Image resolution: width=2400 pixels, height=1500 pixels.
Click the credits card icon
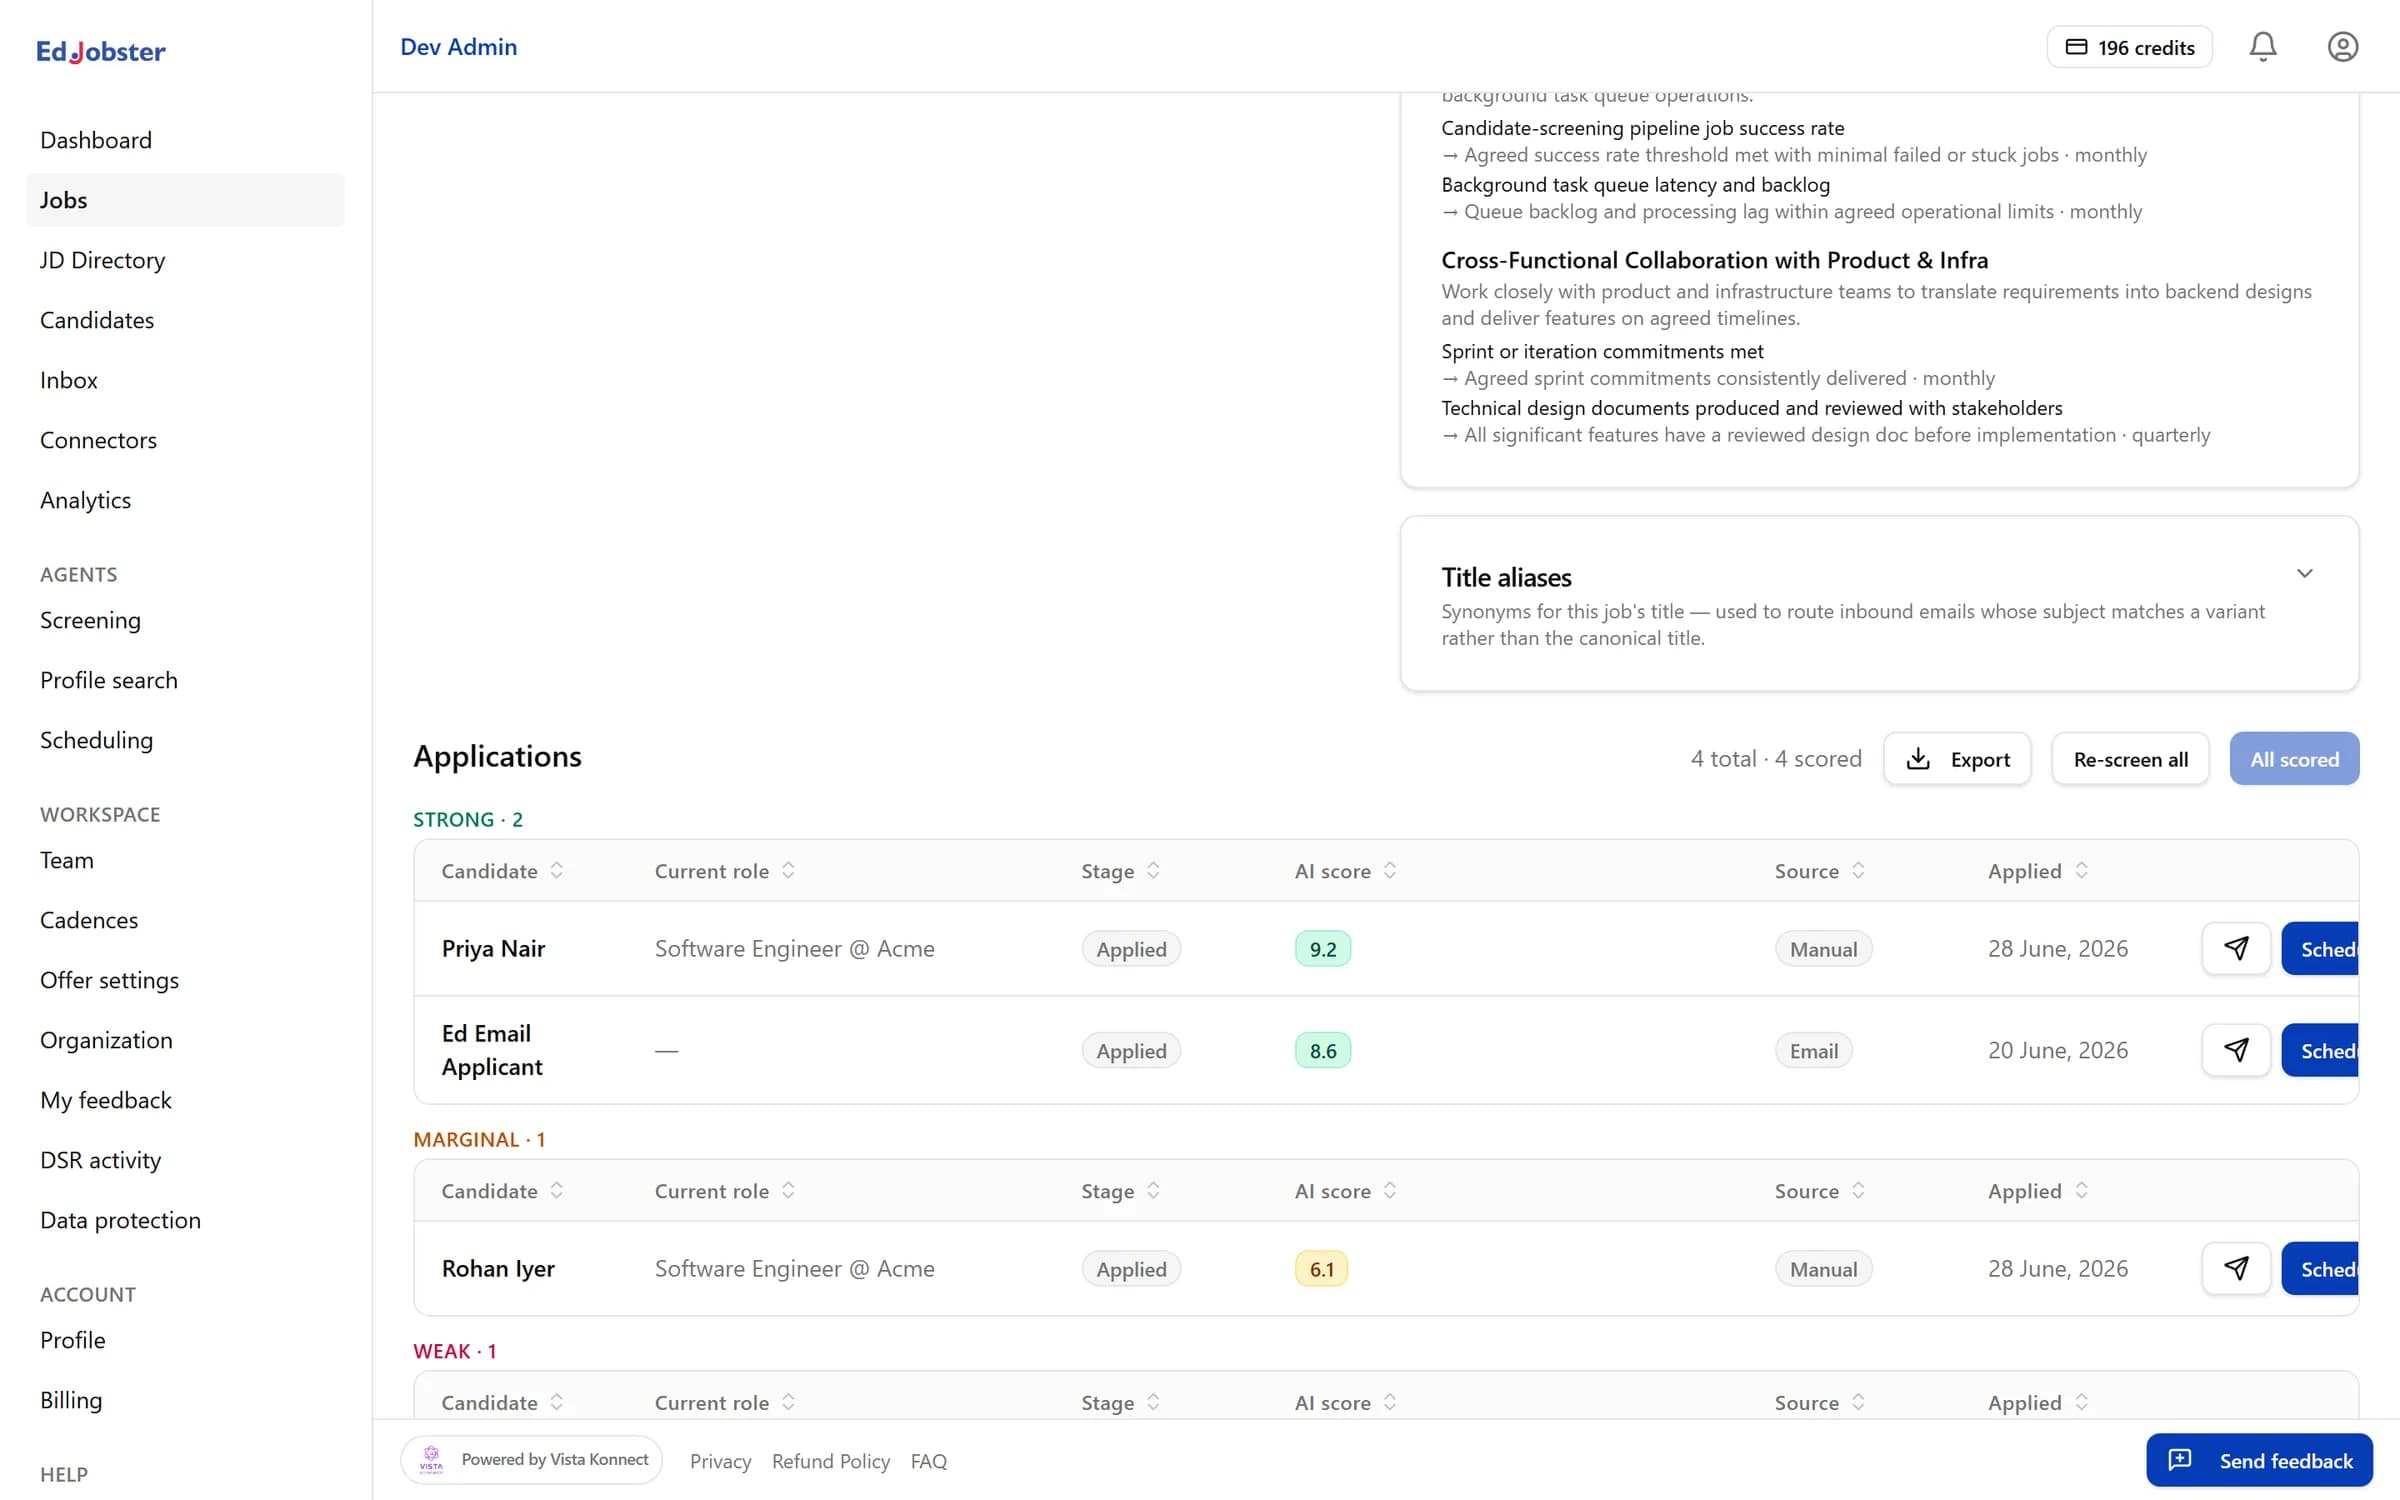tap(2076, 47)
